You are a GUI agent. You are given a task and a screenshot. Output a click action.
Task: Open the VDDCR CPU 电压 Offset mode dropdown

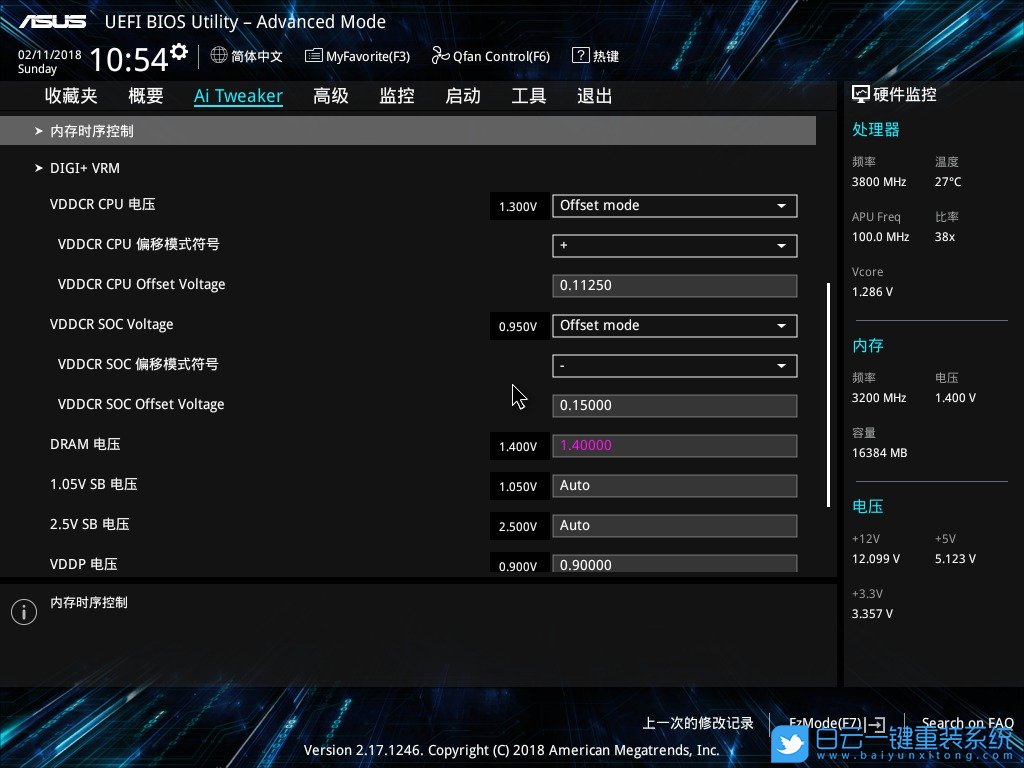tap(674, 205)
